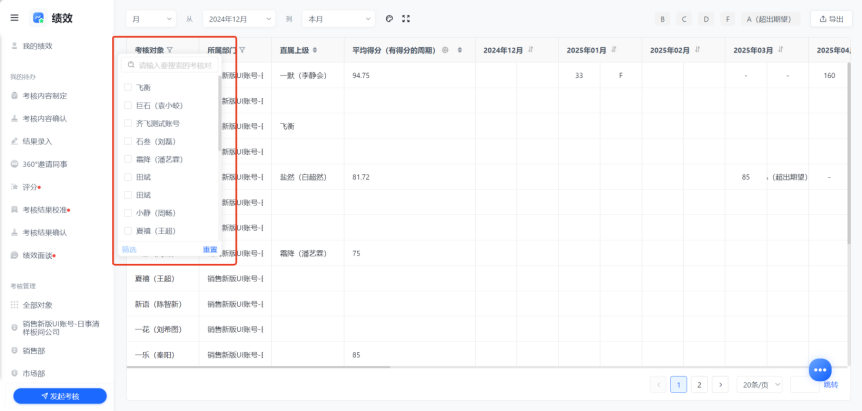Click the C grade legend tag
This screenshot has width=862, height=411.
[684, 19]
